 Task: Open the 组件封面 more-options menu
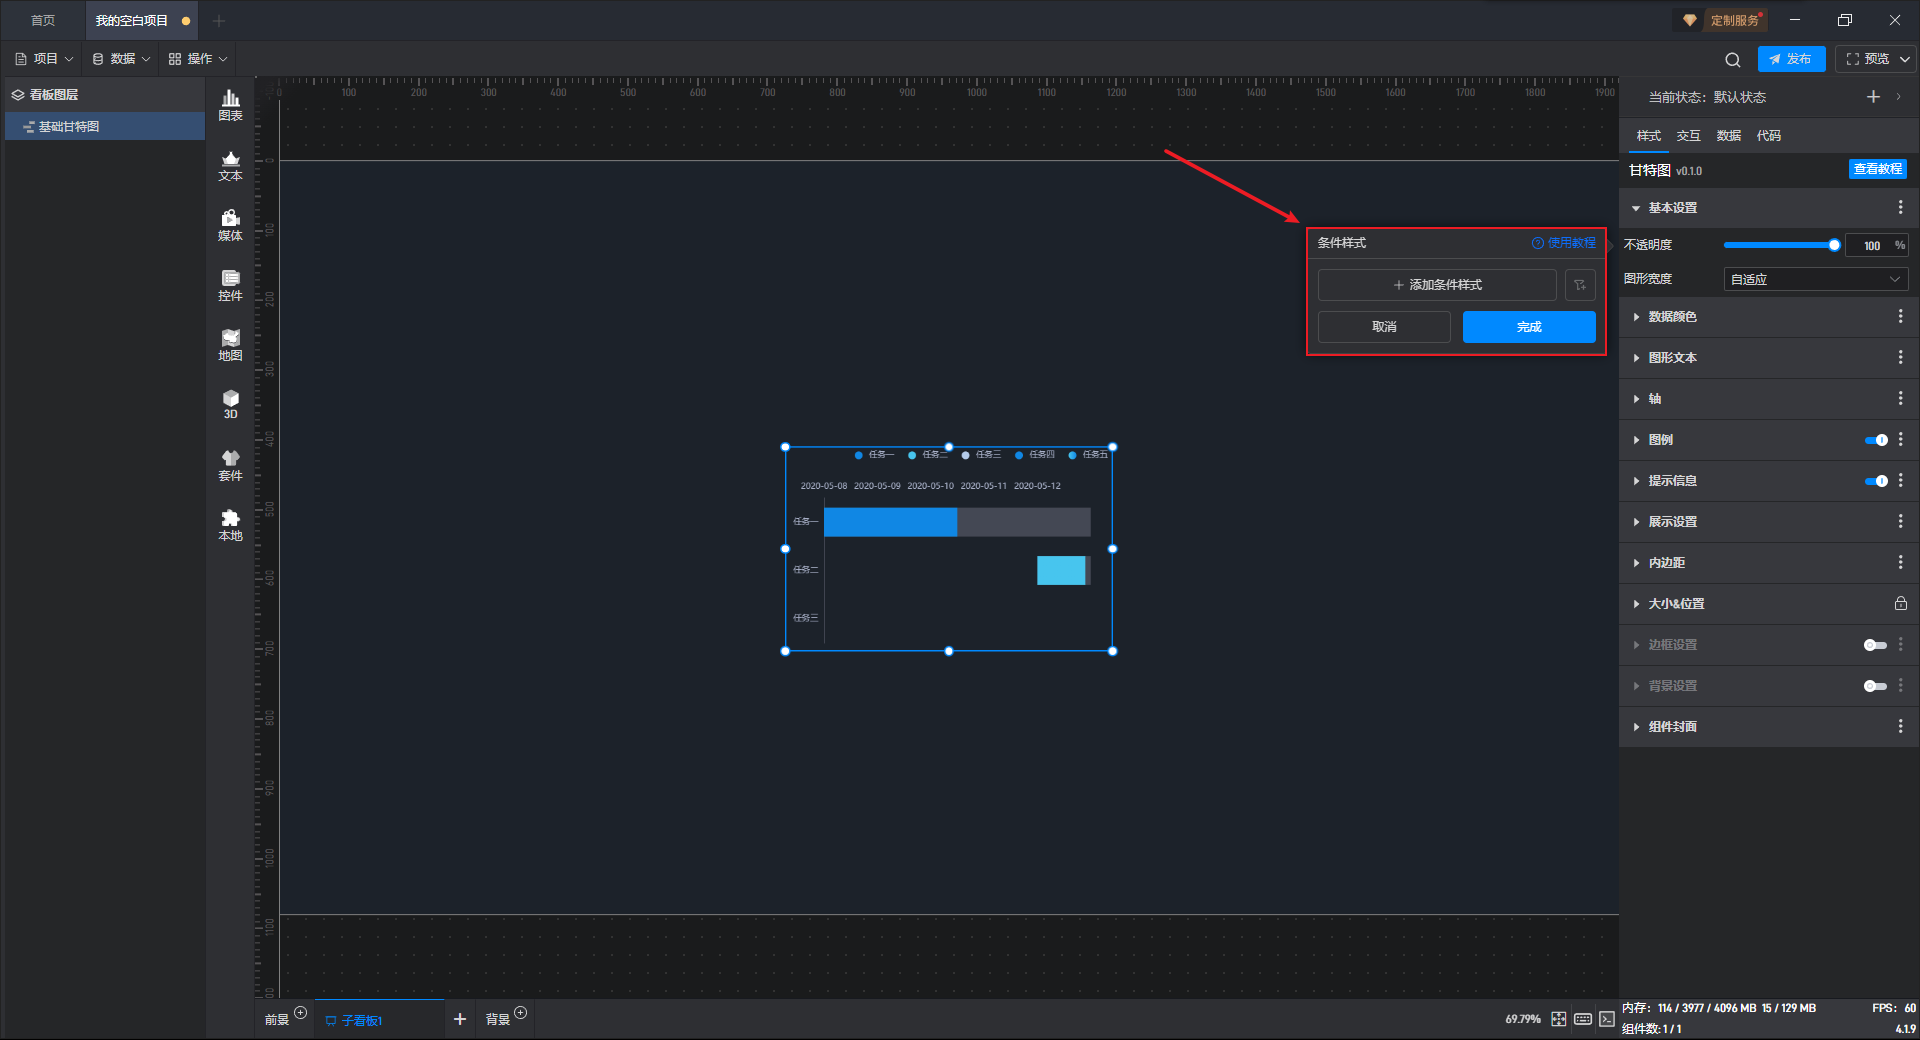point(1900,726)
